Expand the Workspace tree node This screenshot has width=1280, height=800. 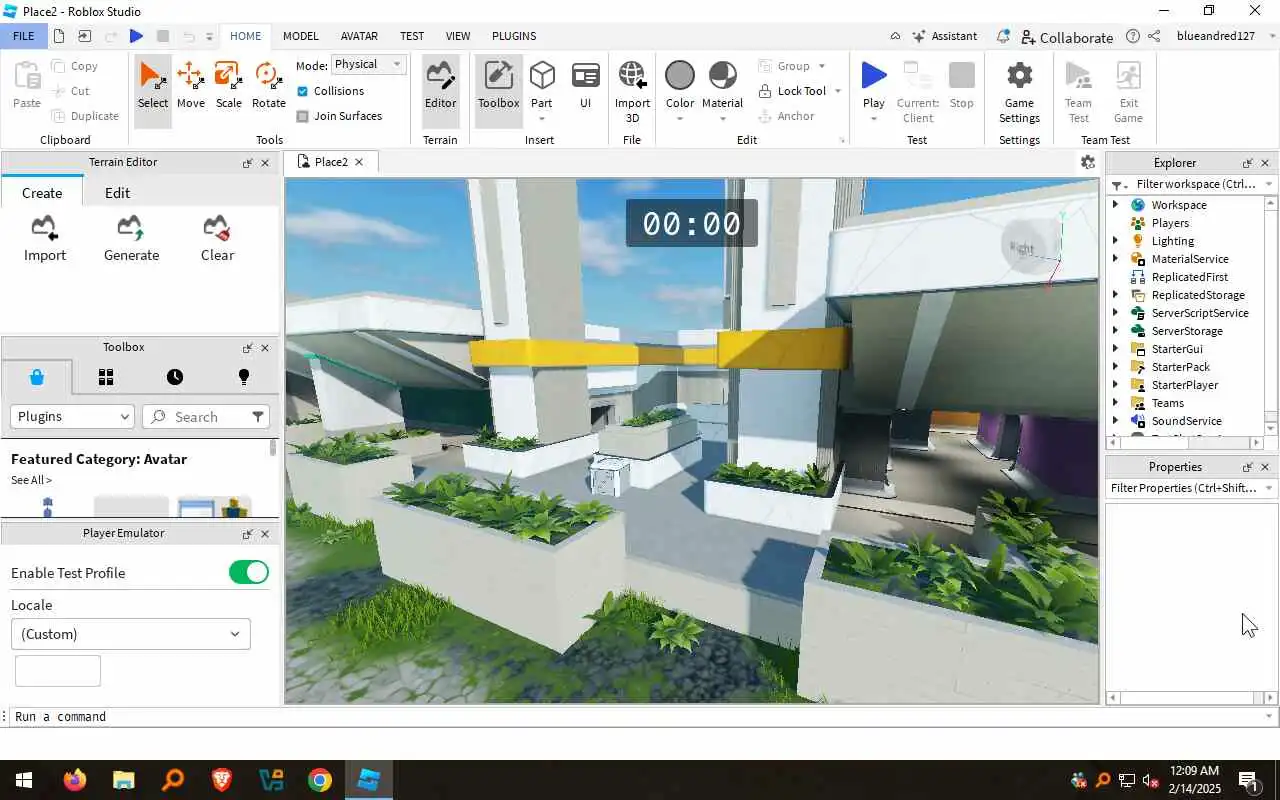coord(1115,205)
